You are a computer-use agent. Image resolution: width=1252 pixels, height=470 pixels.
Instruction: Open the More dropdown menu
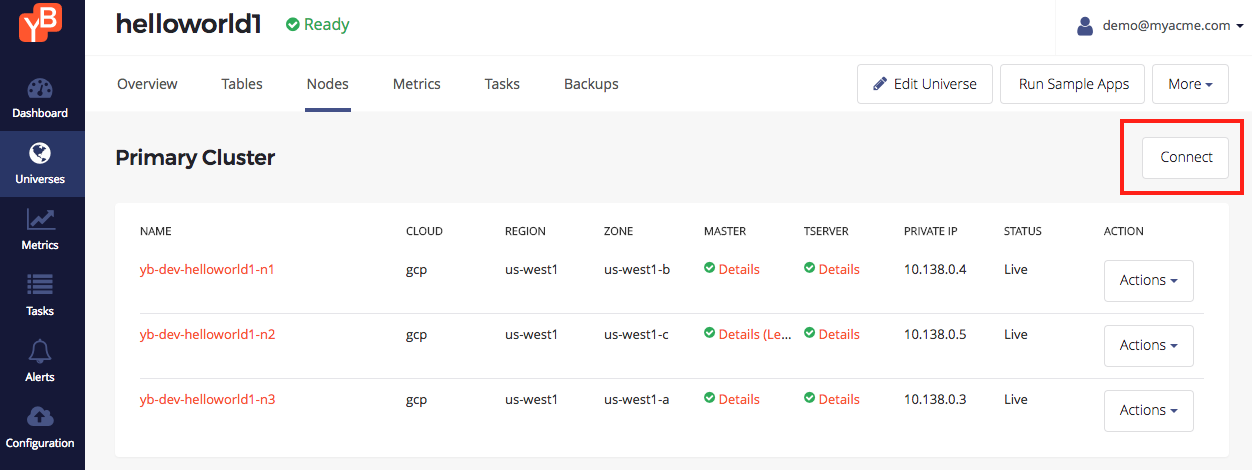pyautogui.click(x=1190, y=84)
